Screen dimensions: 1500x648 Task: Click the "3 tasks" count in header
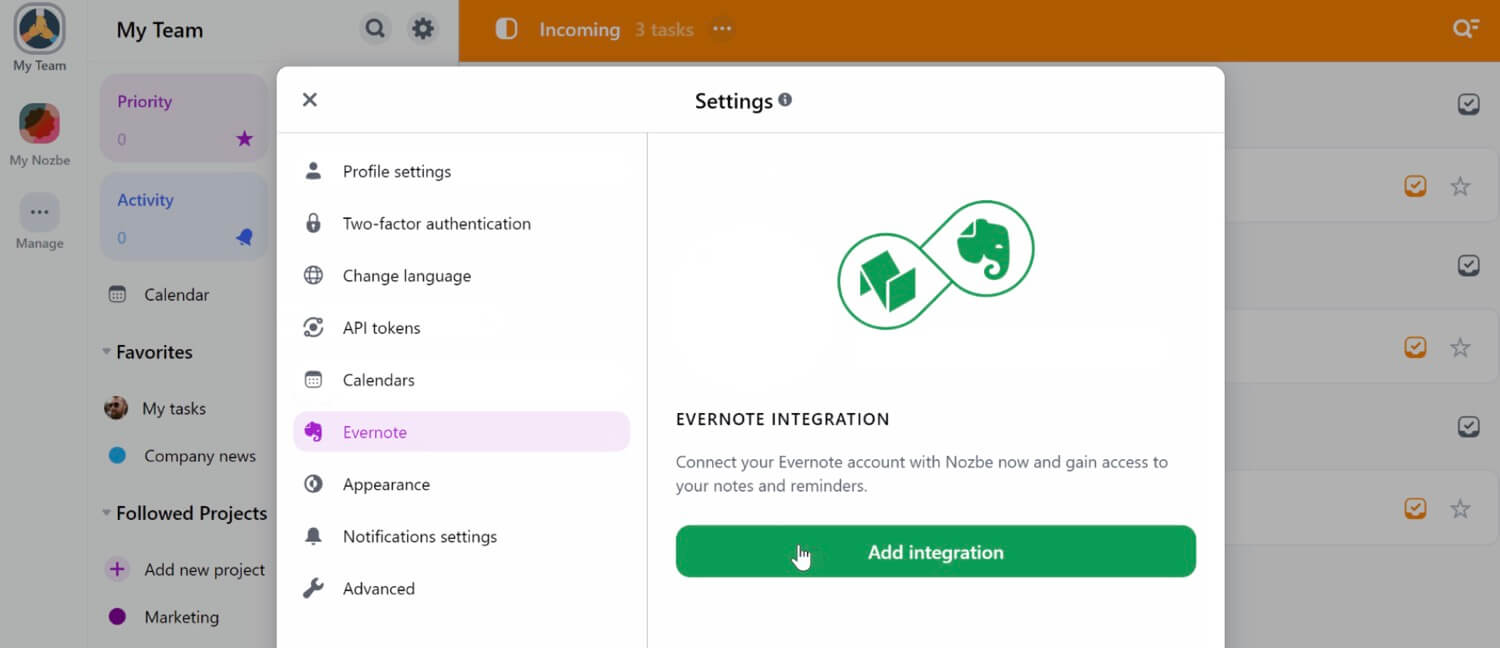pos(664,30)
